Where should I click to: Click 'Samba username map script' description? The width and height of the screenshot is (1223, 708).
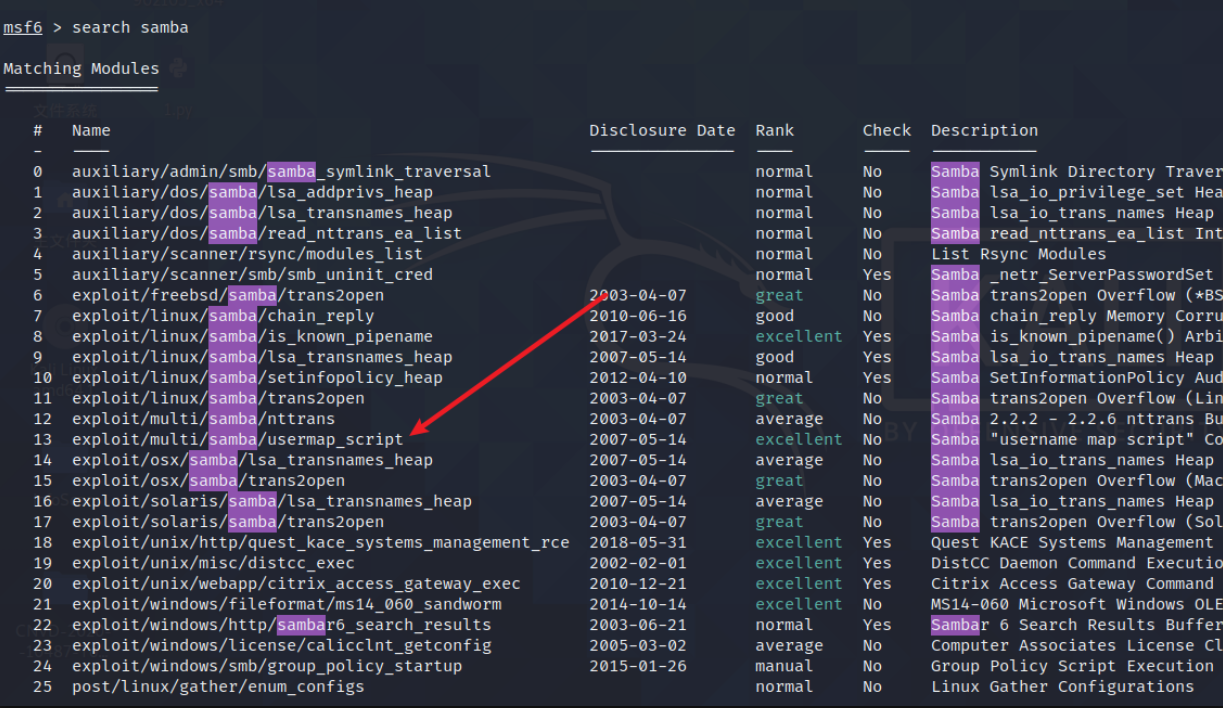click(1076, 439)
